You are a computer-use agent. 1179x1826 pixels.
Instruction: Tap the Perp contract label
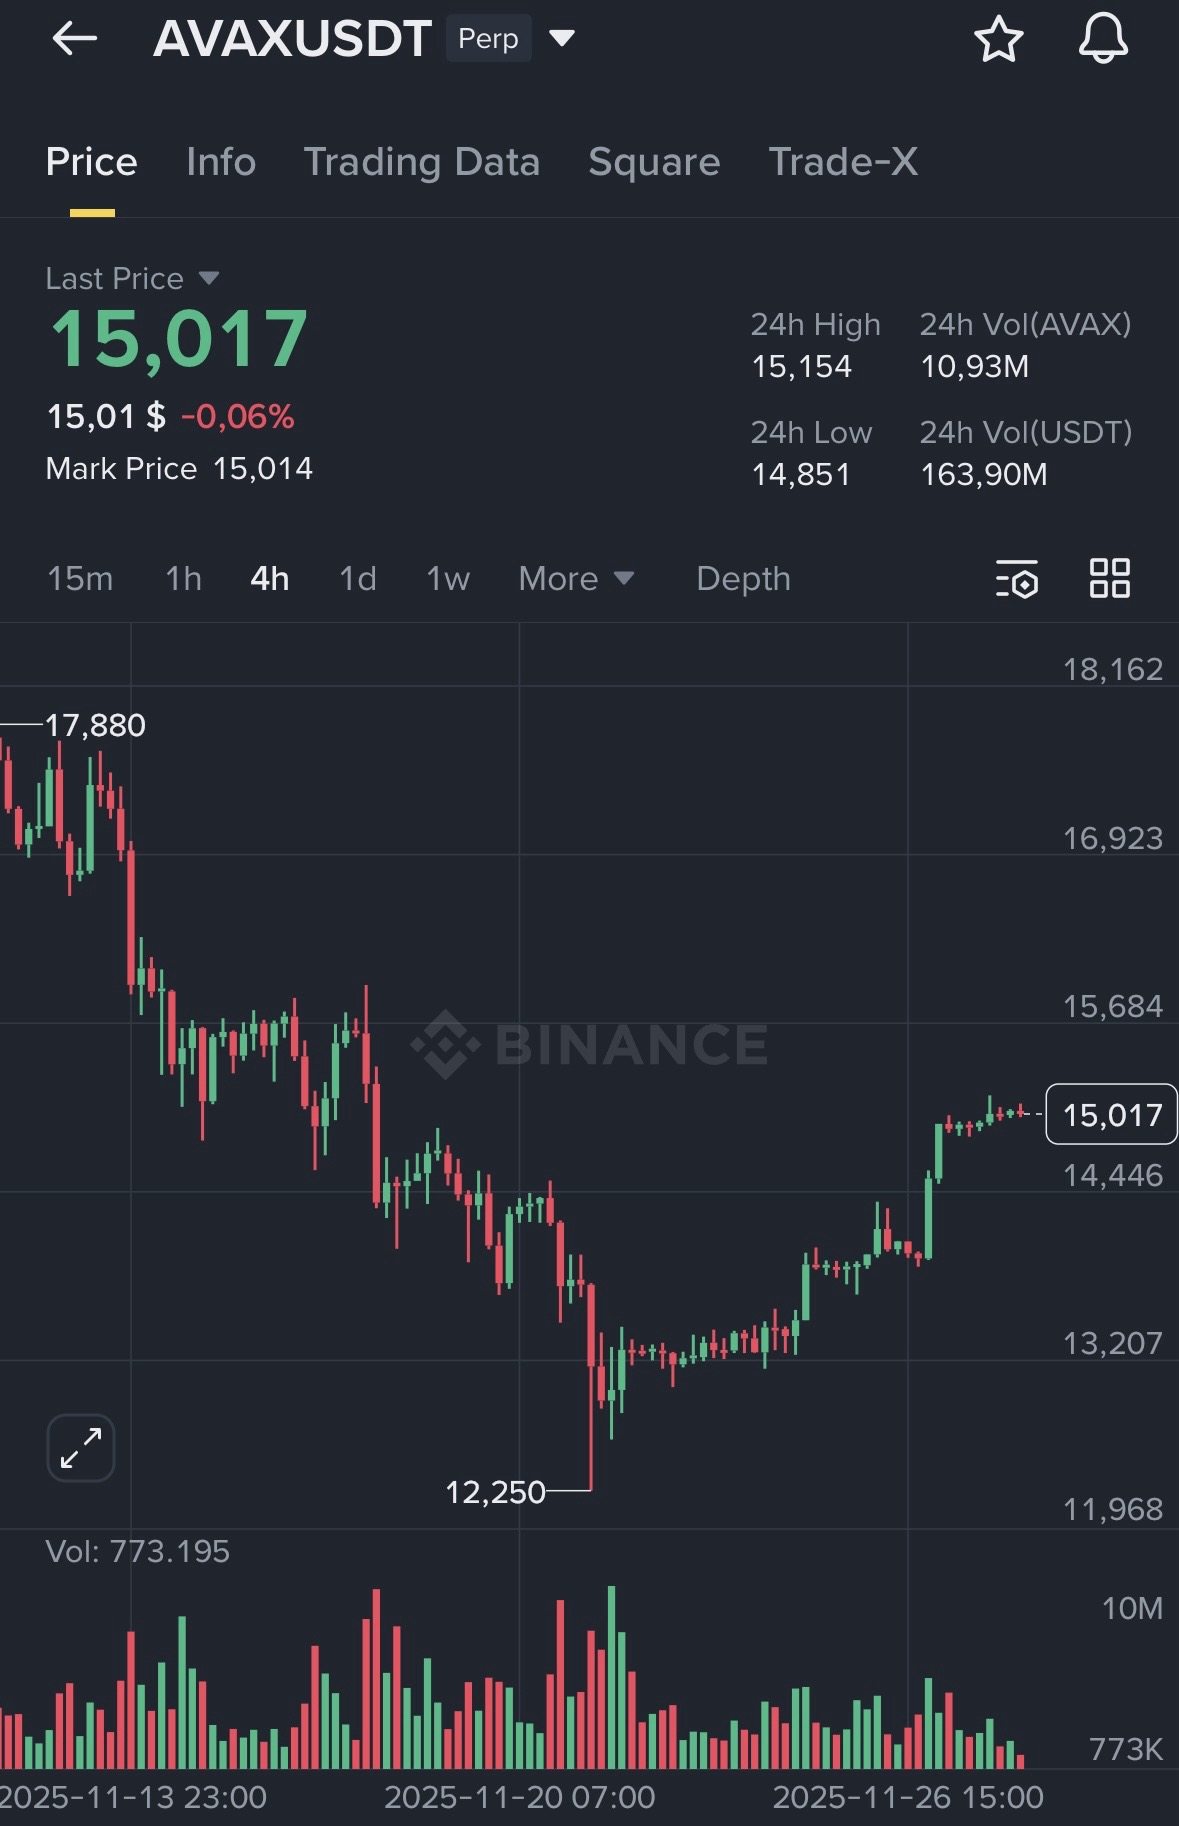[x=488, y=38]
